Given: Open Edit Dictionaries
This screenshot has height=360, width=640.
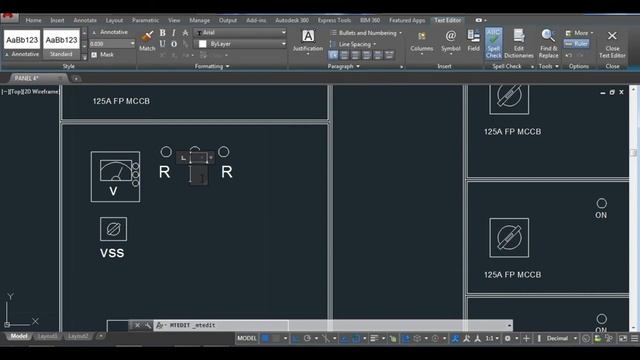Looking at the screenshot, I should tap(519, 43).
